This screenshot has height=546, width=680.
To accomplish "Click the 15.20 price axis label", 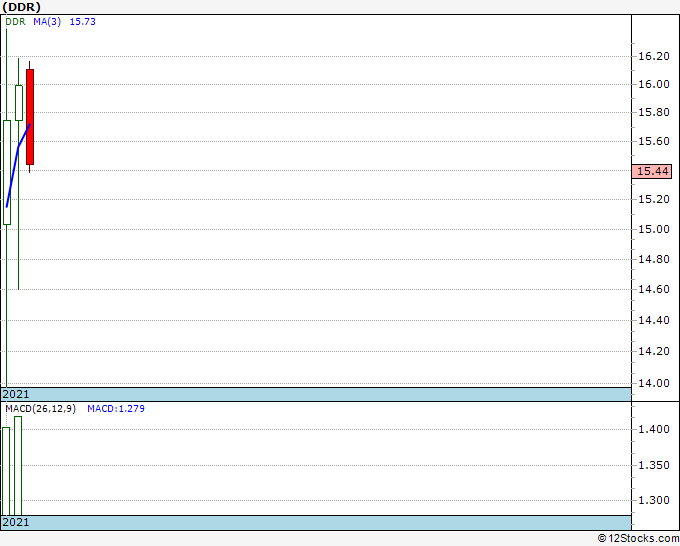I will click(x=654, y=199).
